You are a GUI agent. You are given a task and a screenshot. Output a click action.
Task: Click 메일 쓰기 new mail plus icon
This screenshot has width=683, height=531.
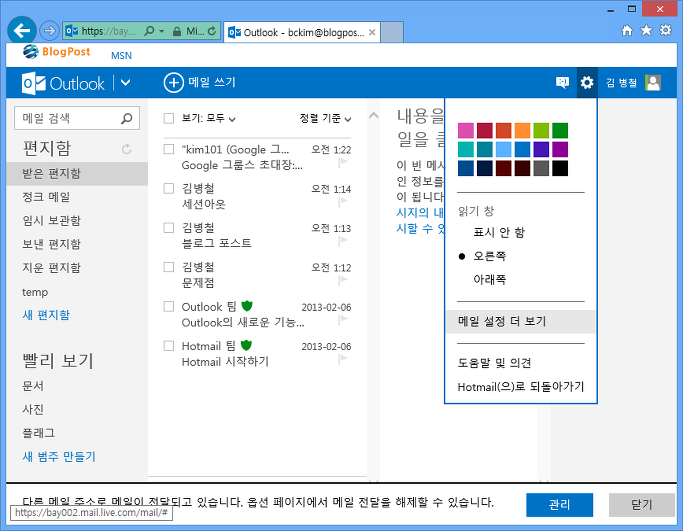[173, 83]
